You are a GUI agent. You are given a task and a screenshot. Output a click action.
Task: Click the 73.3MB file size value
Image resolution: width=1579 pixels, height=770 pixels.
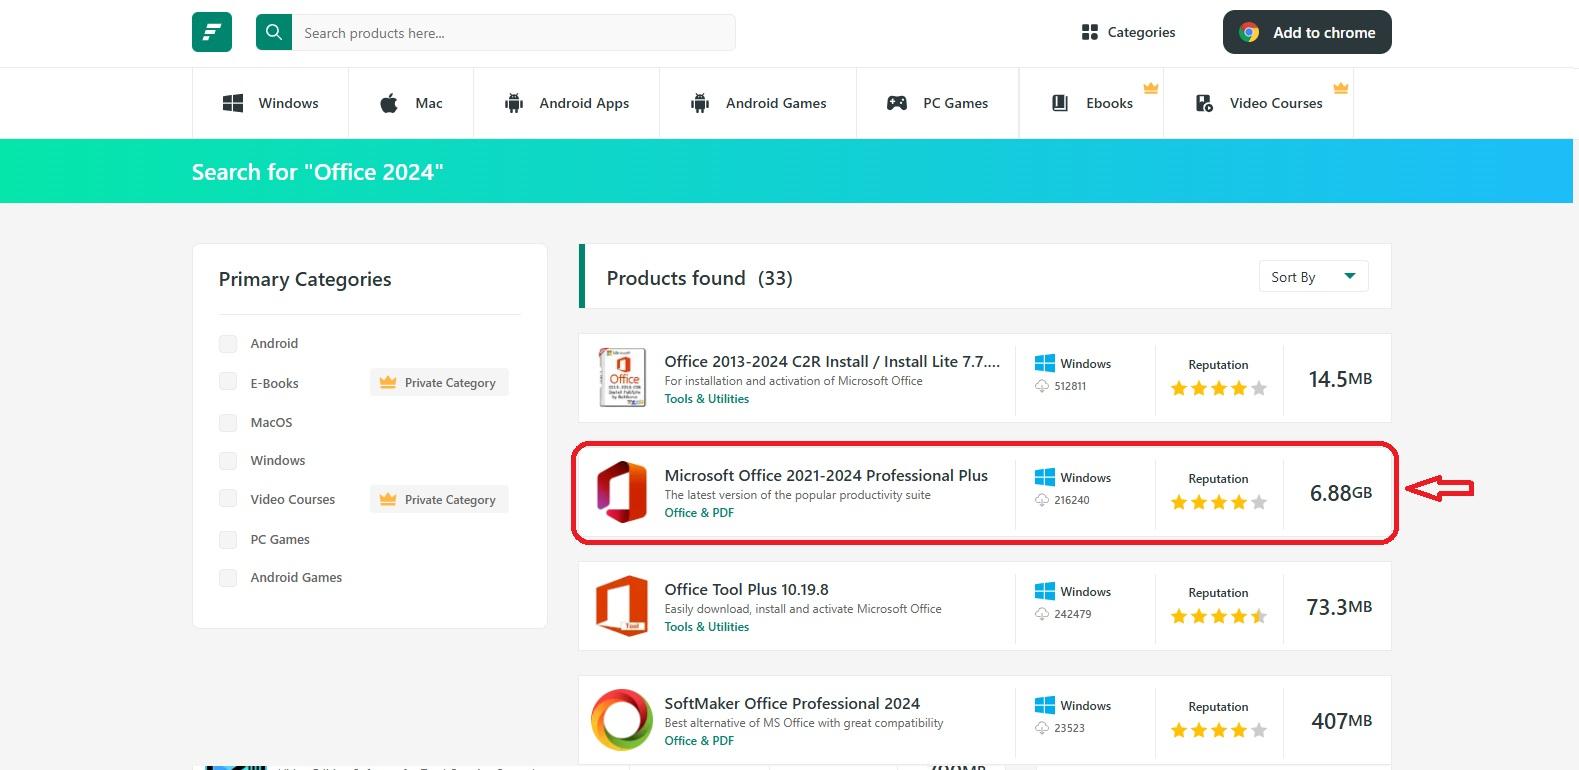(x=1340, y=607)
